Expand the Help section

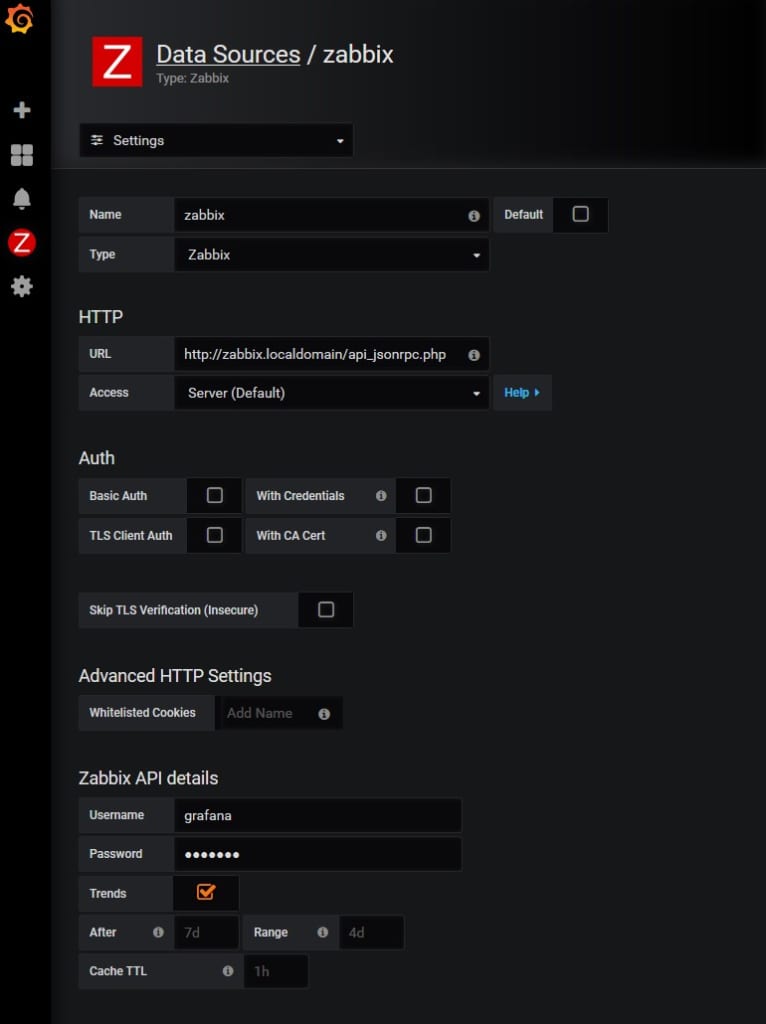(x=522, y=392)
